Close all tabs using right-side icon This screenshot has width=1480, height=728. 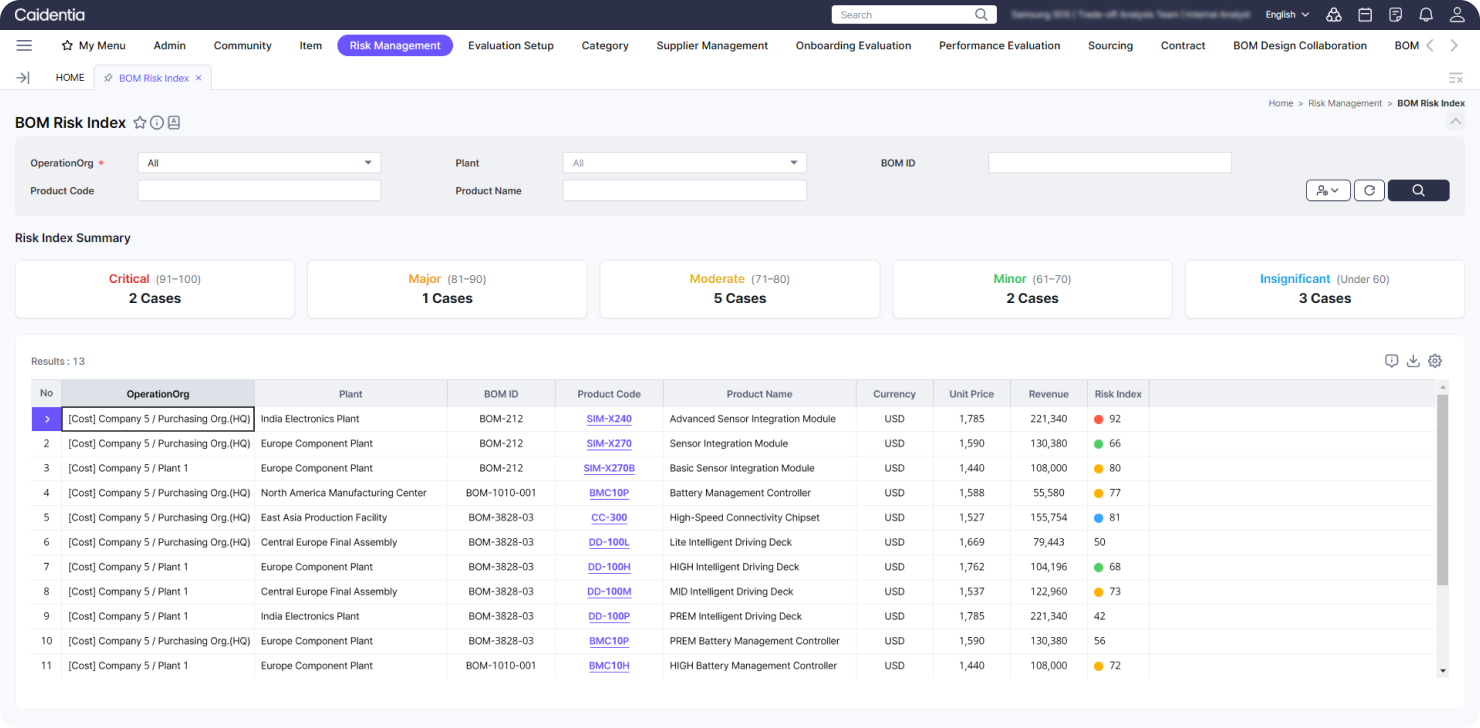point(1455,78)
